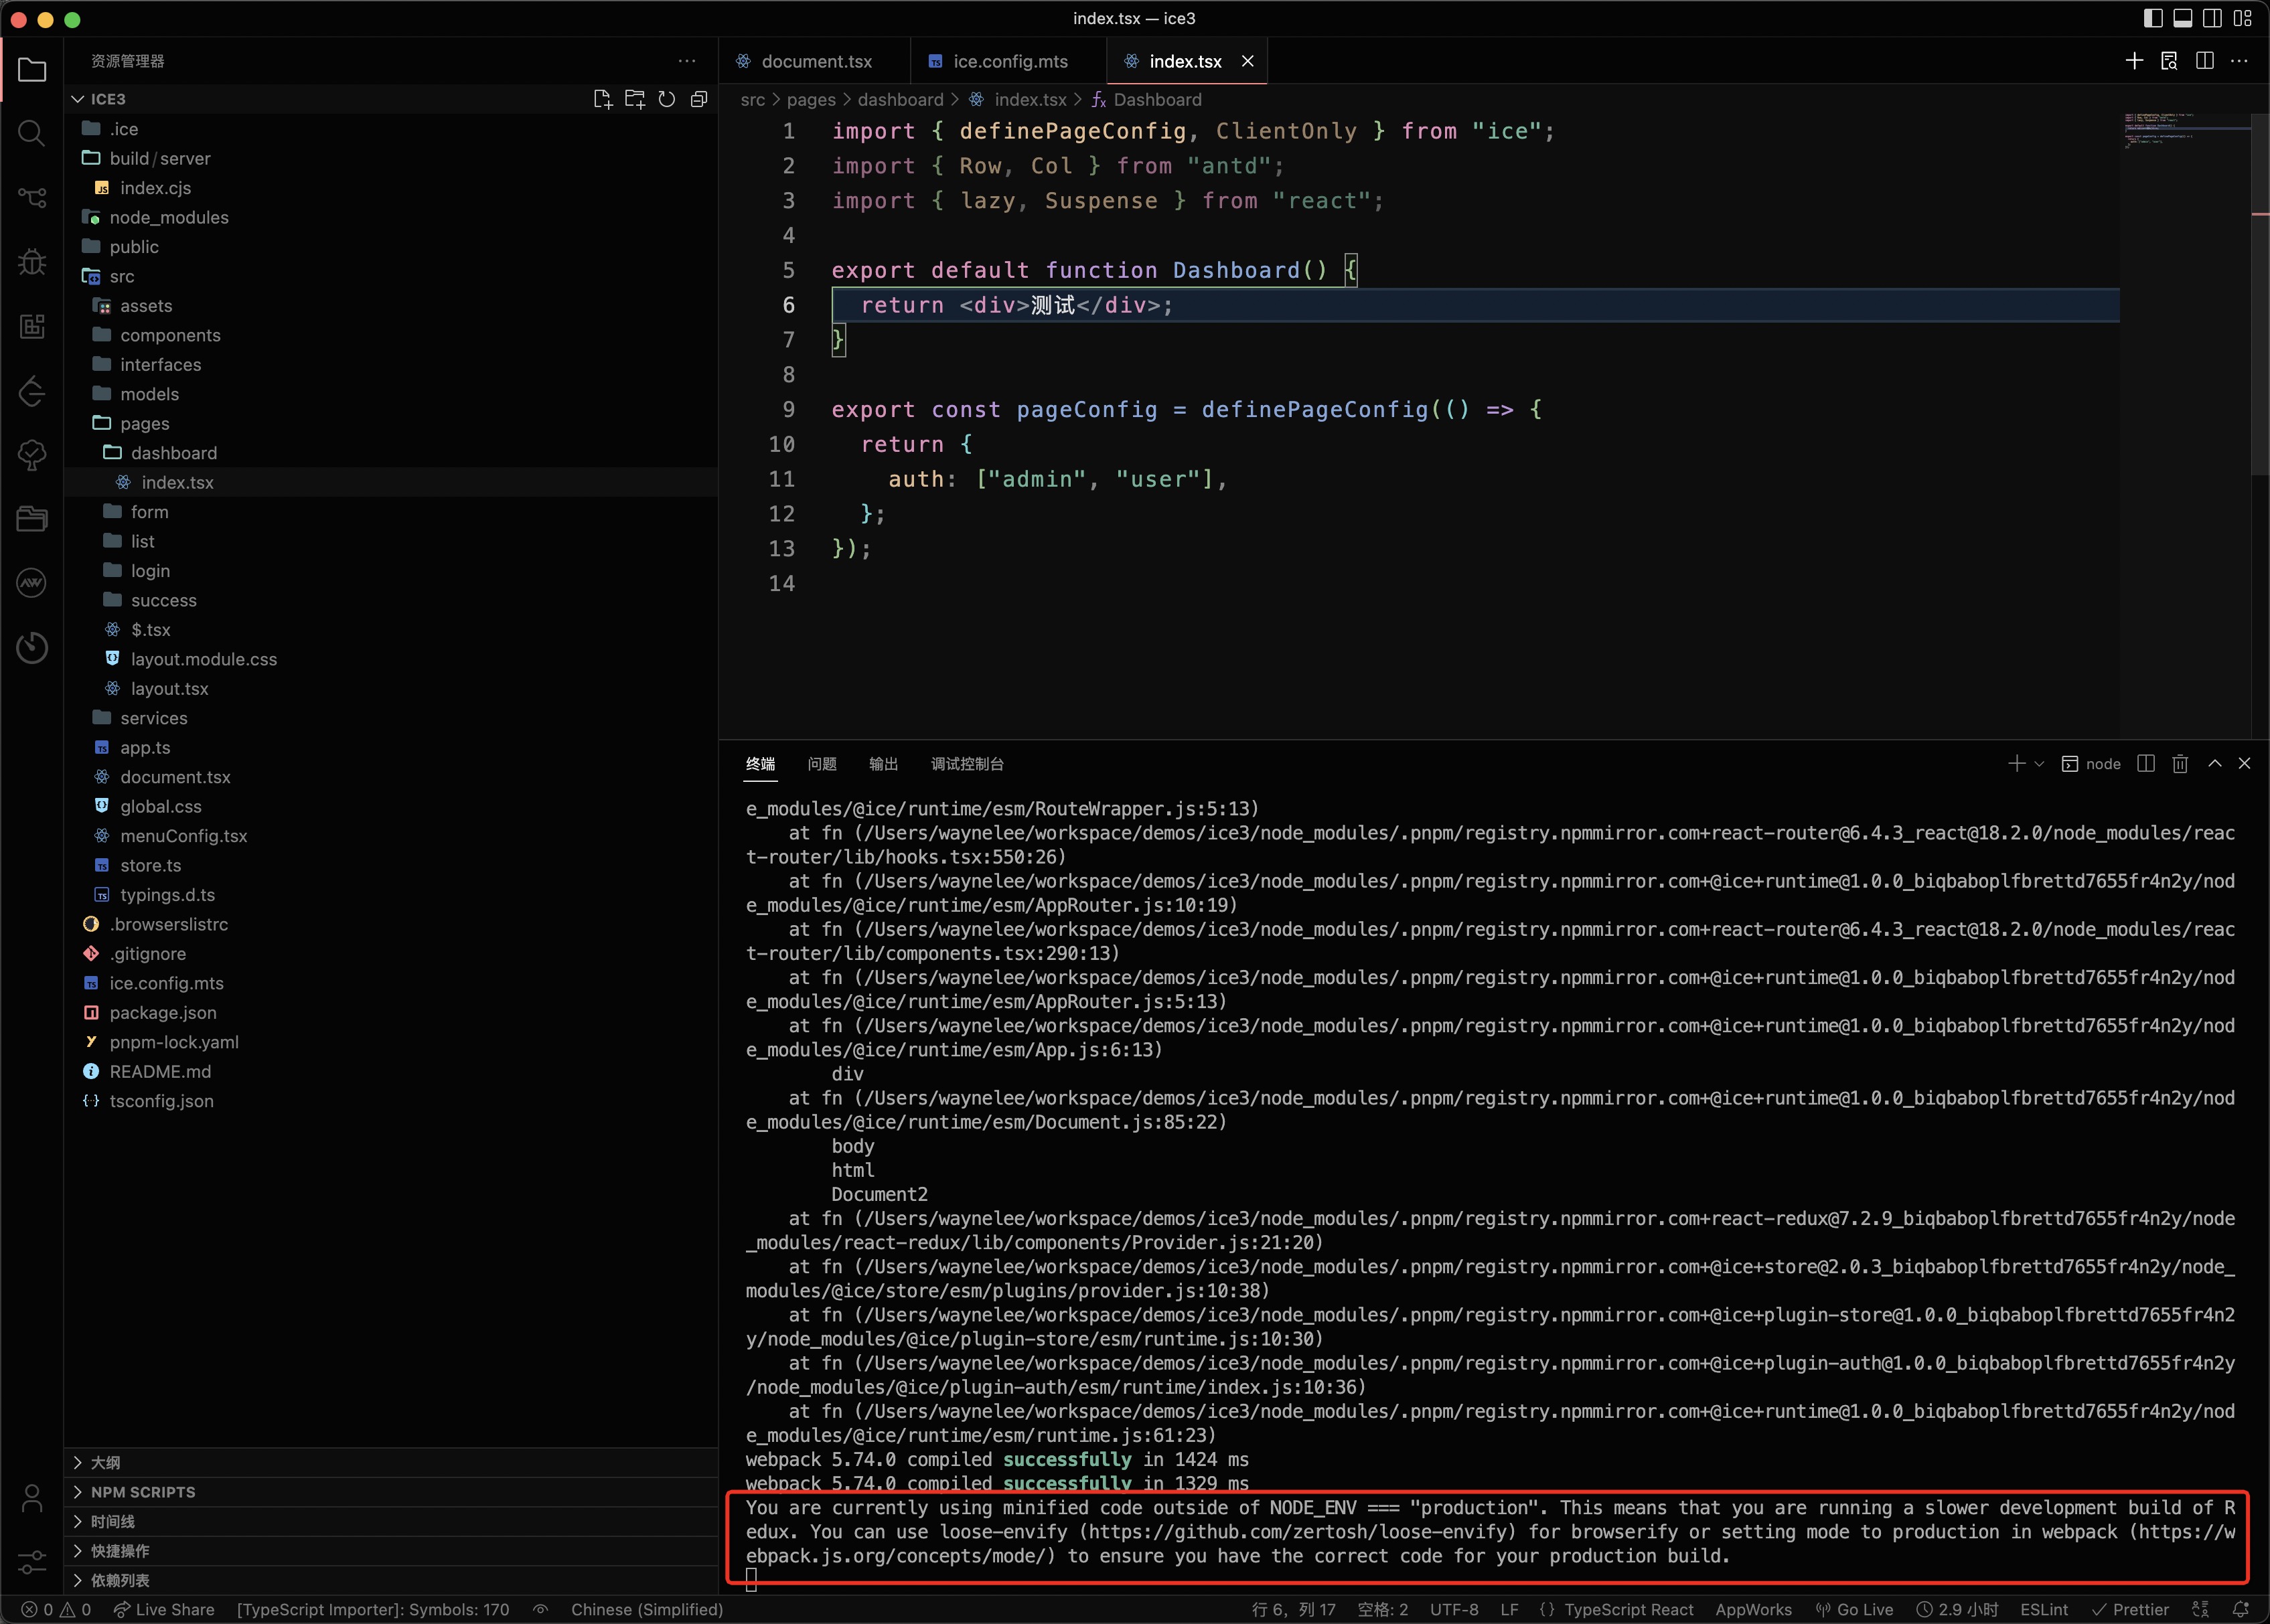Open Source Control view in activity bar
This screenshot has height=1624, width=2270.
point(32,198)
